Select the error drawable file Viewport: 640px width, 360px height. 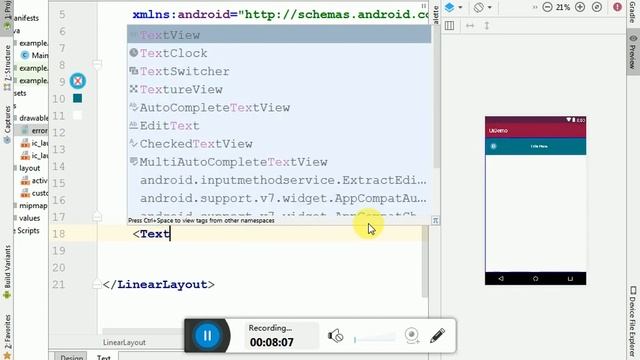tap(35, 131)
